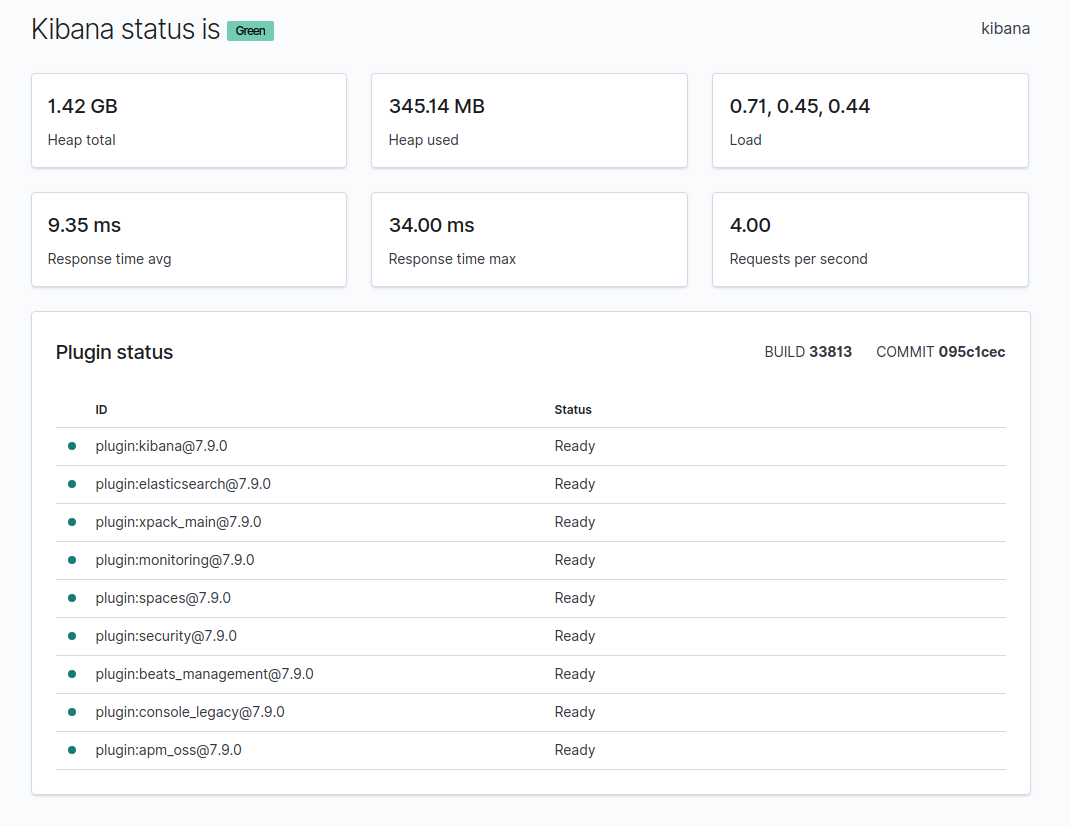1069x826 pixels.
Task: Click the build number 33813
Action: point(830,352)
